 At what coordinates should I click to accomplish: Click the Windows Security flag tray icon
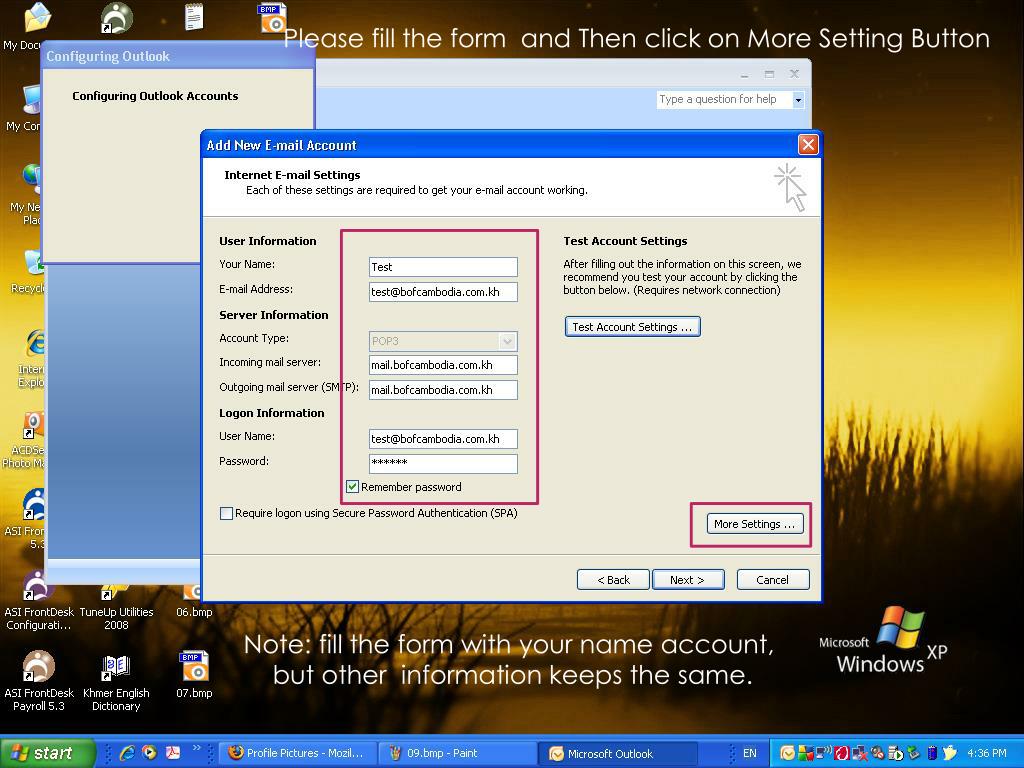[806, 753]
